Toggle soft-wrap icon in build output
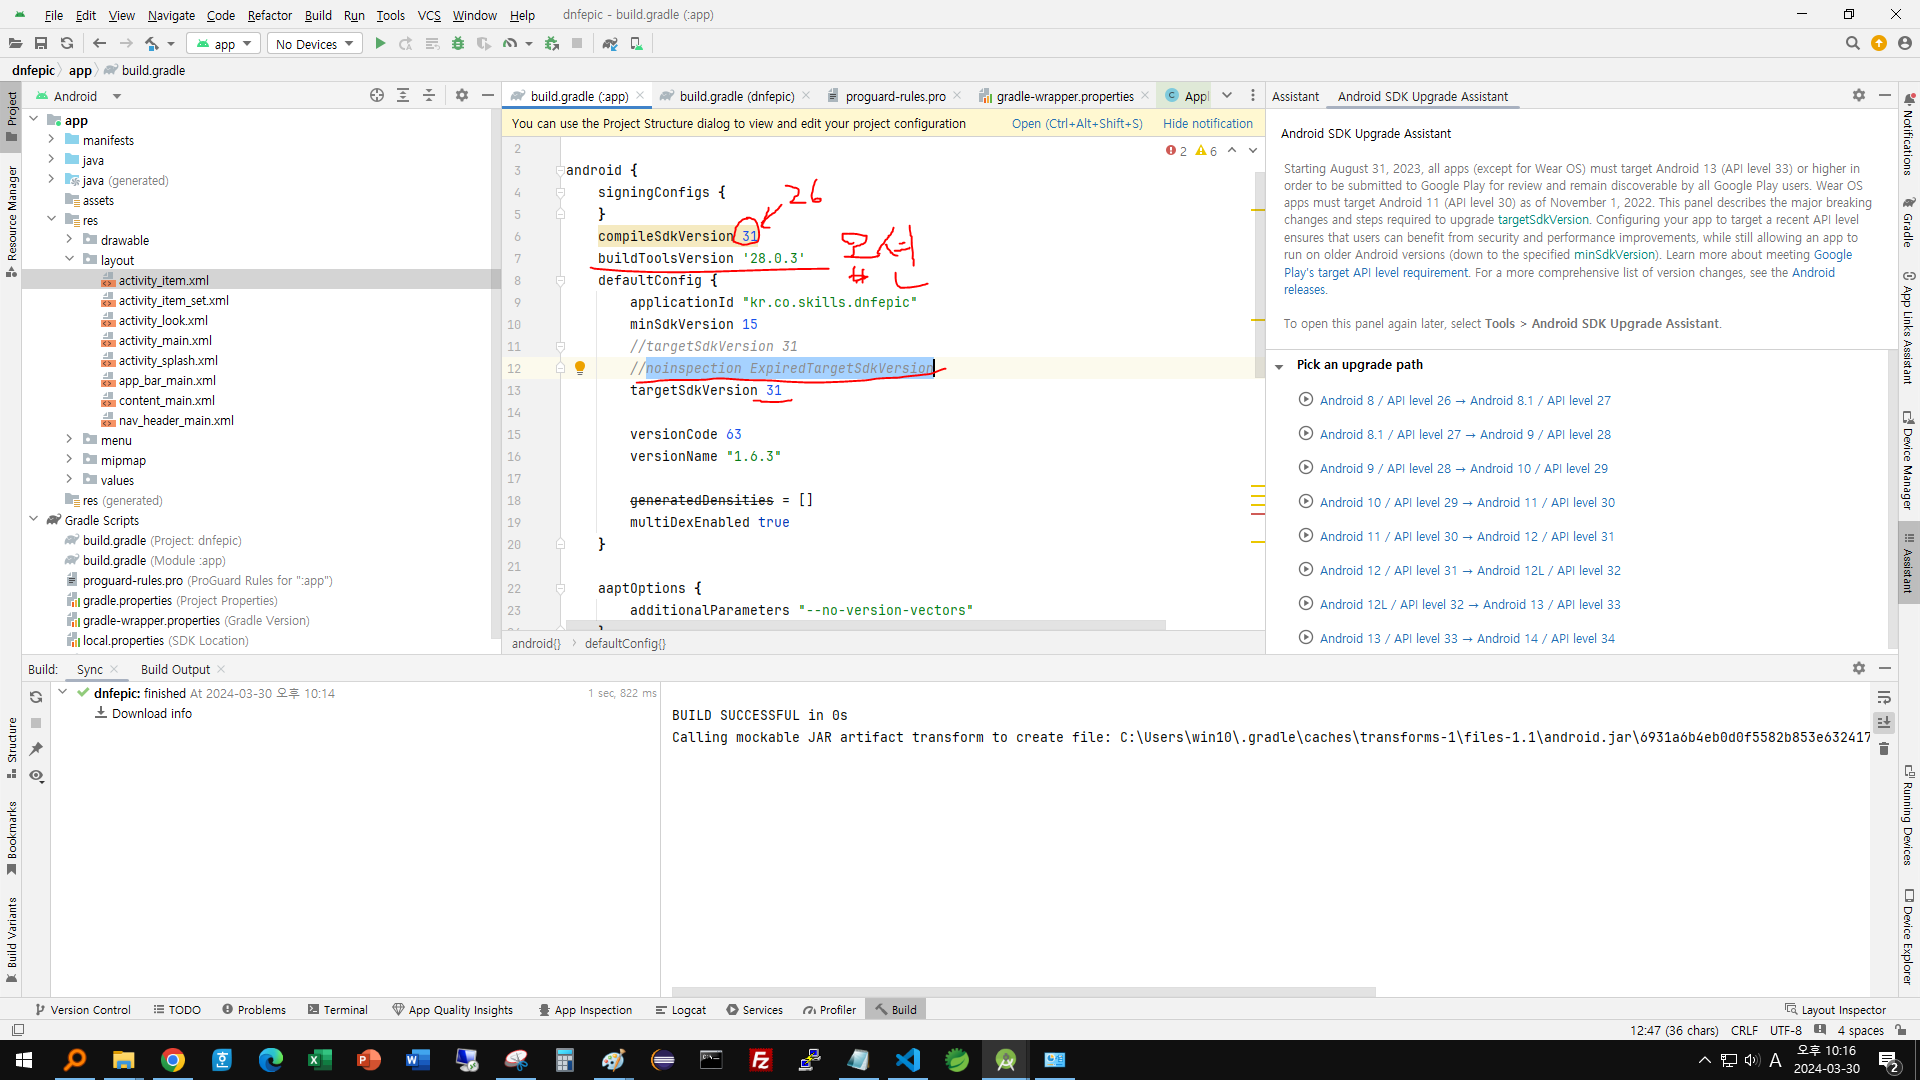Screen dimensions: 1920x1080 pyautogui.click(x=1884, y=697)
